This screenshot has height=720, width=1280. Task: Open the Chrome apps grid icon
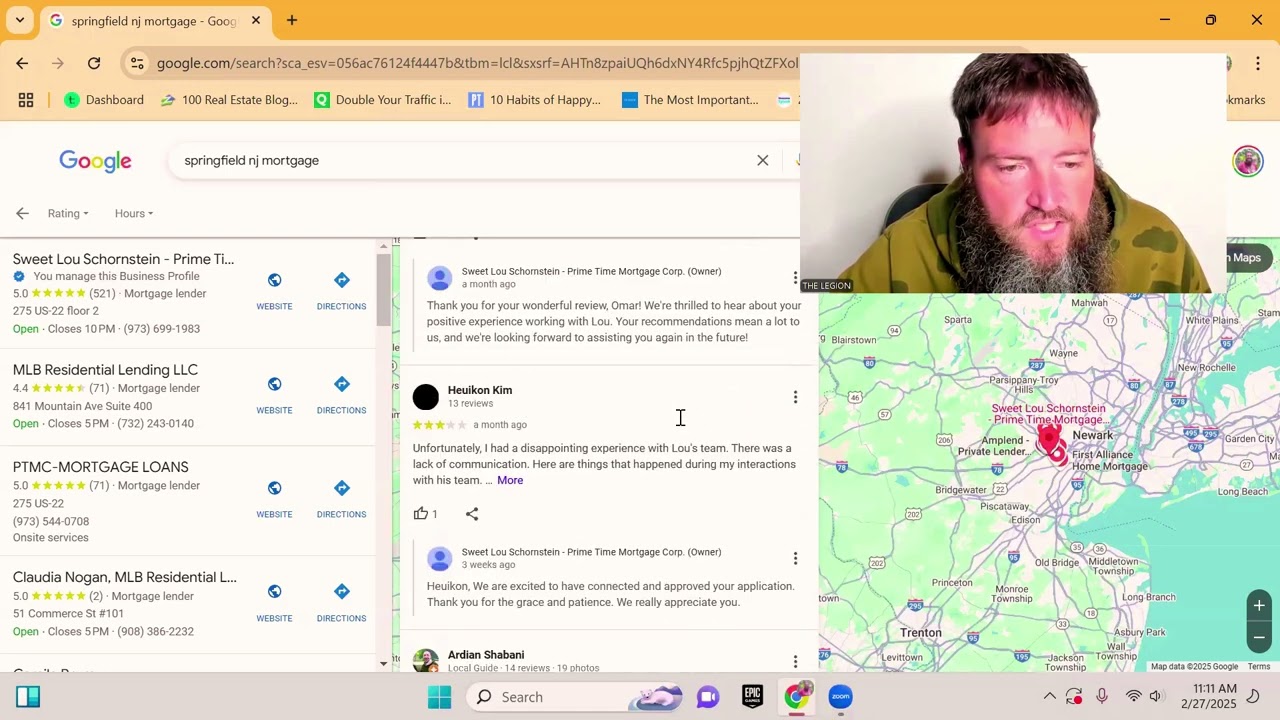pyautogui.click(x=26, y=100)
